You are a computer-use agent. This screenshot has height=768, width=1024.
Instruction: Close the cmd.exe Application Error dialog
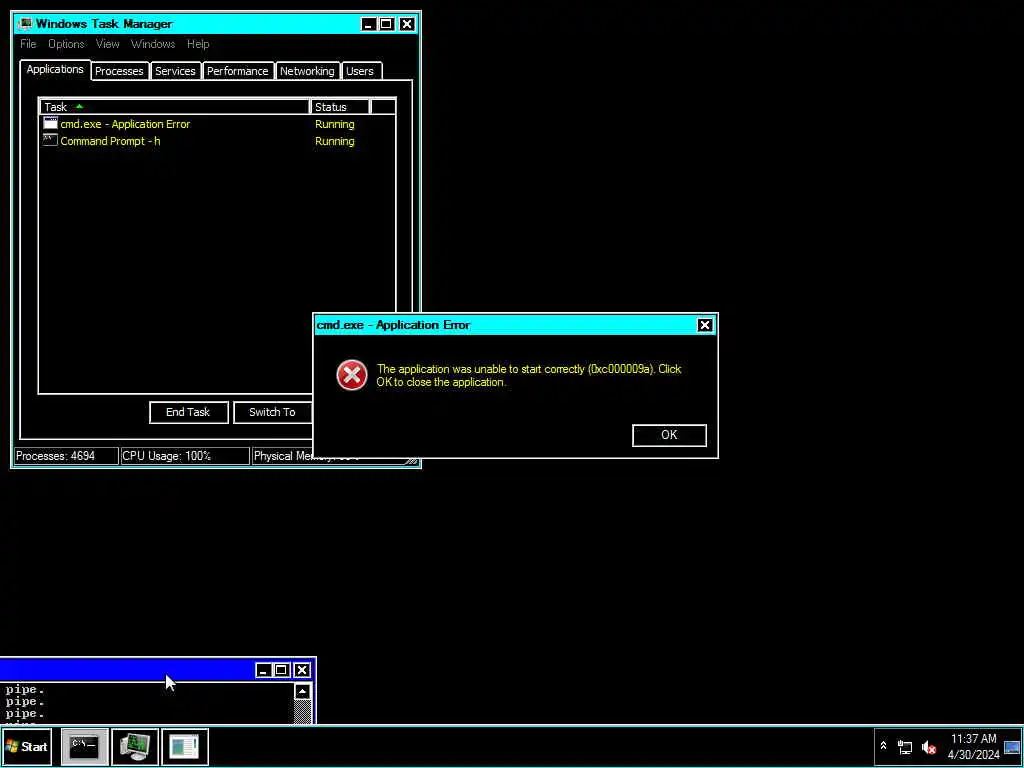point(705,325)
